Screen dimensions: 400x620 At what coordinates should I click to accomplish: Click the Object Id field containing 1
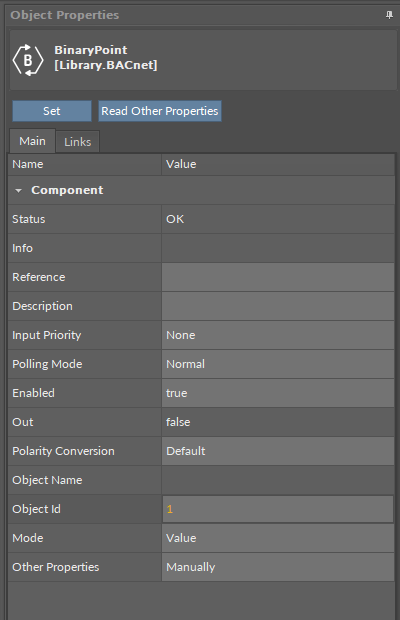click(x=278, y=509)
